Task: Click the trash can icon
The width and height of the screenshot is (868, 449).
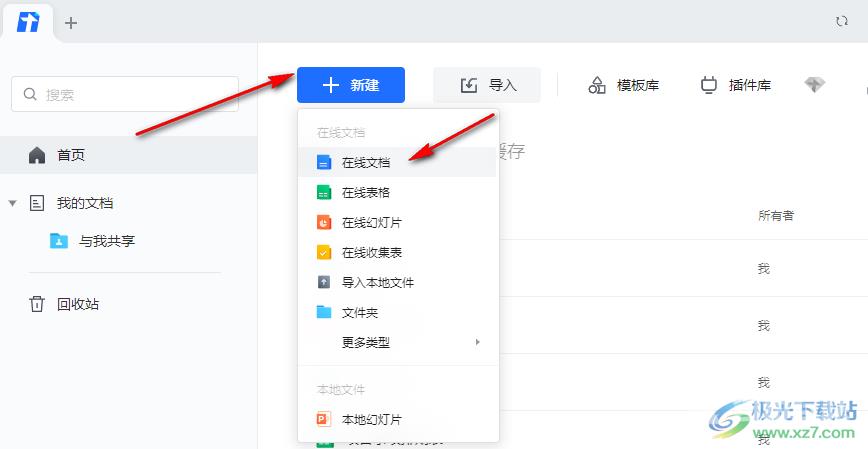Action: pyautogui.click(x=37, y=304)
